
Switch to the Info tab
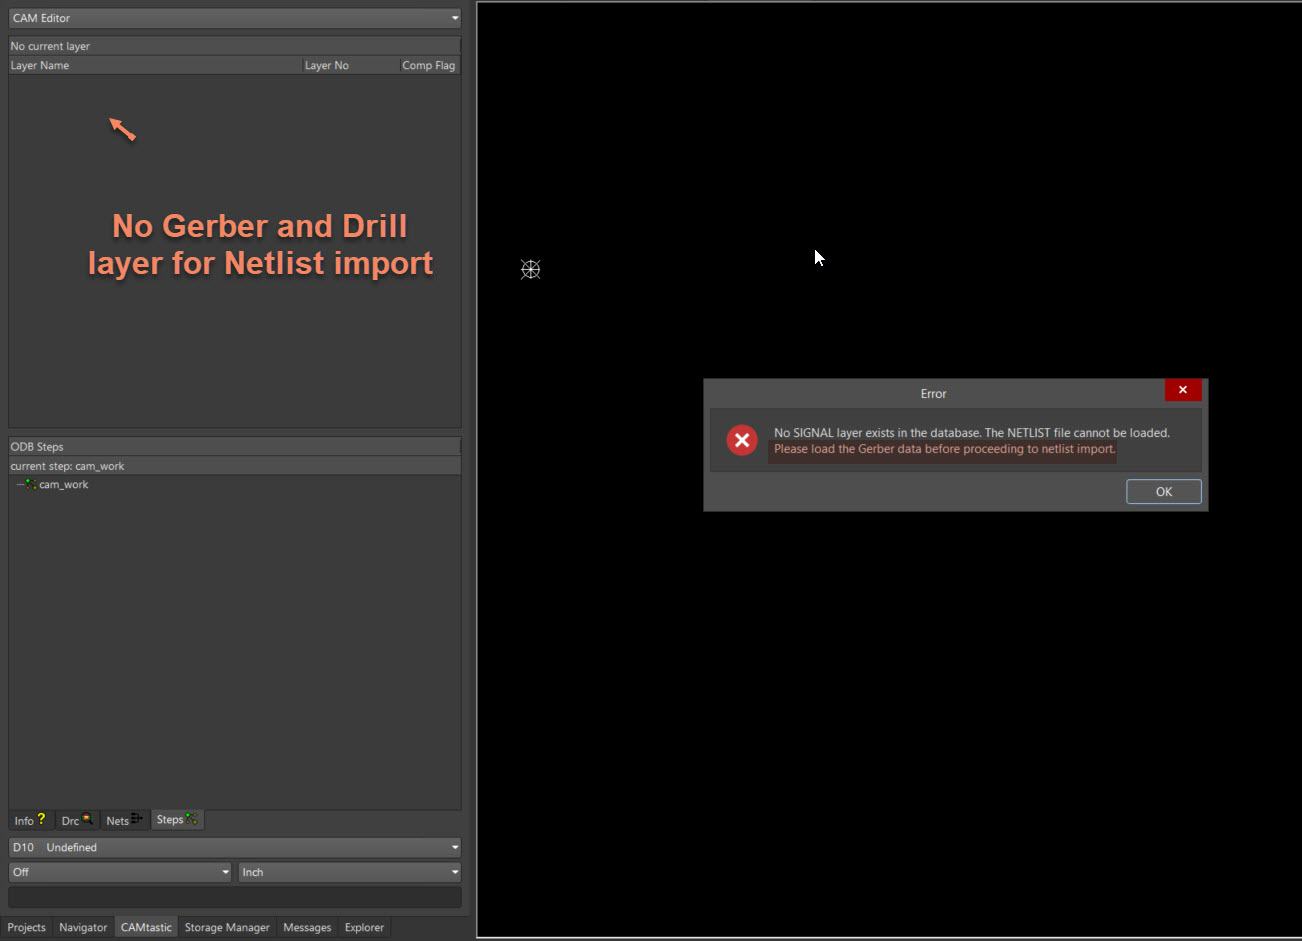[30, 820]
